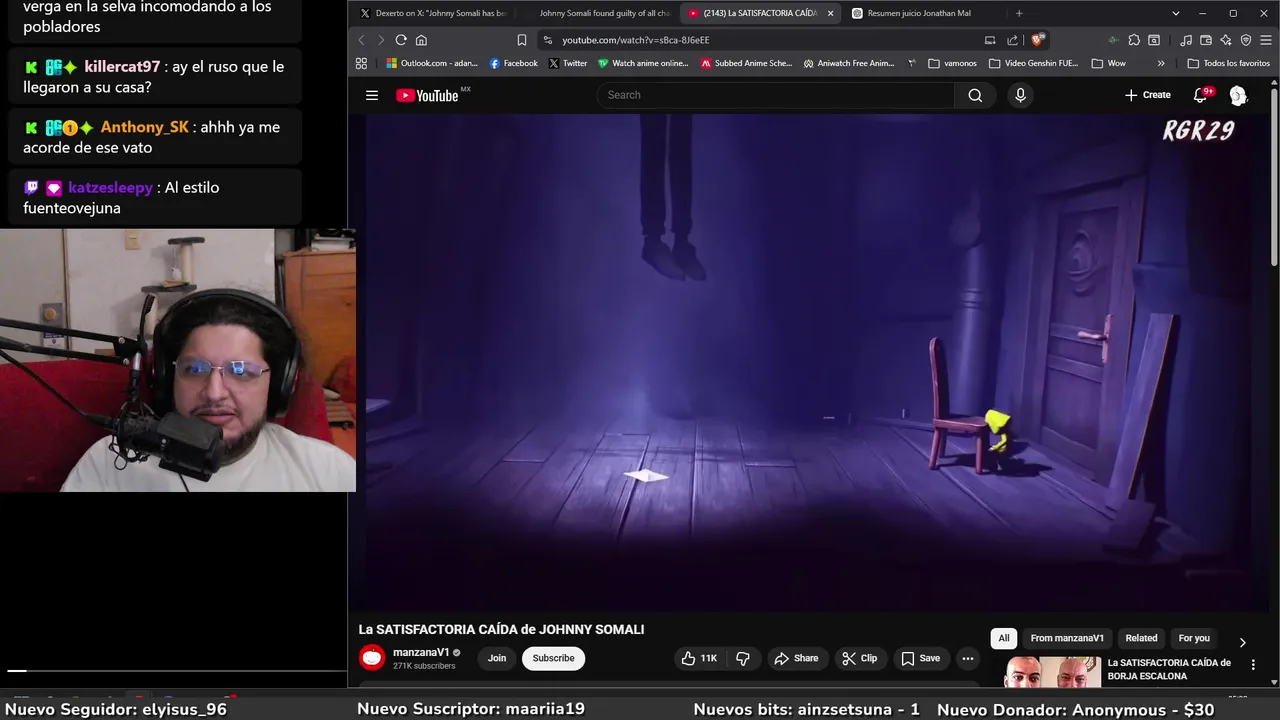Open more actions for the video

pyautogui.click(x=967, y=658)
